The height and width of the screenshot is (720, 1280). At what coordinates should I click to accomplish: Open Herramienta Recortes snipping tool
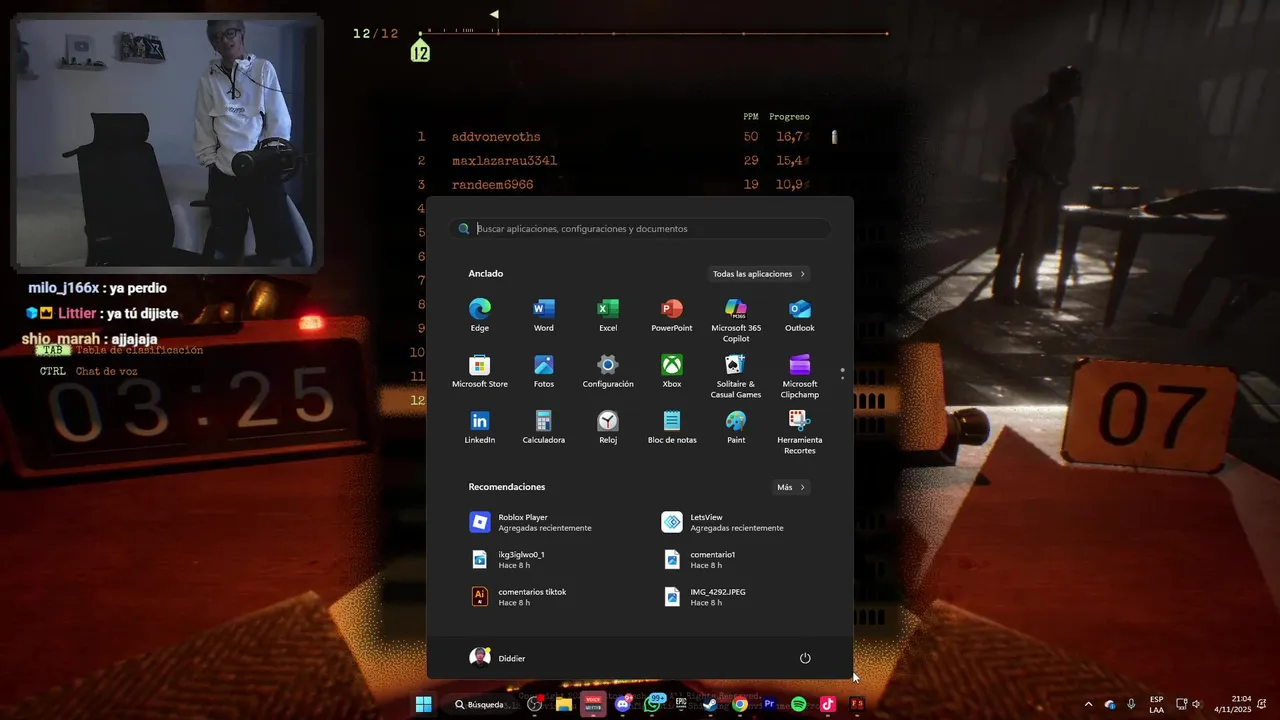coord(800,432)
